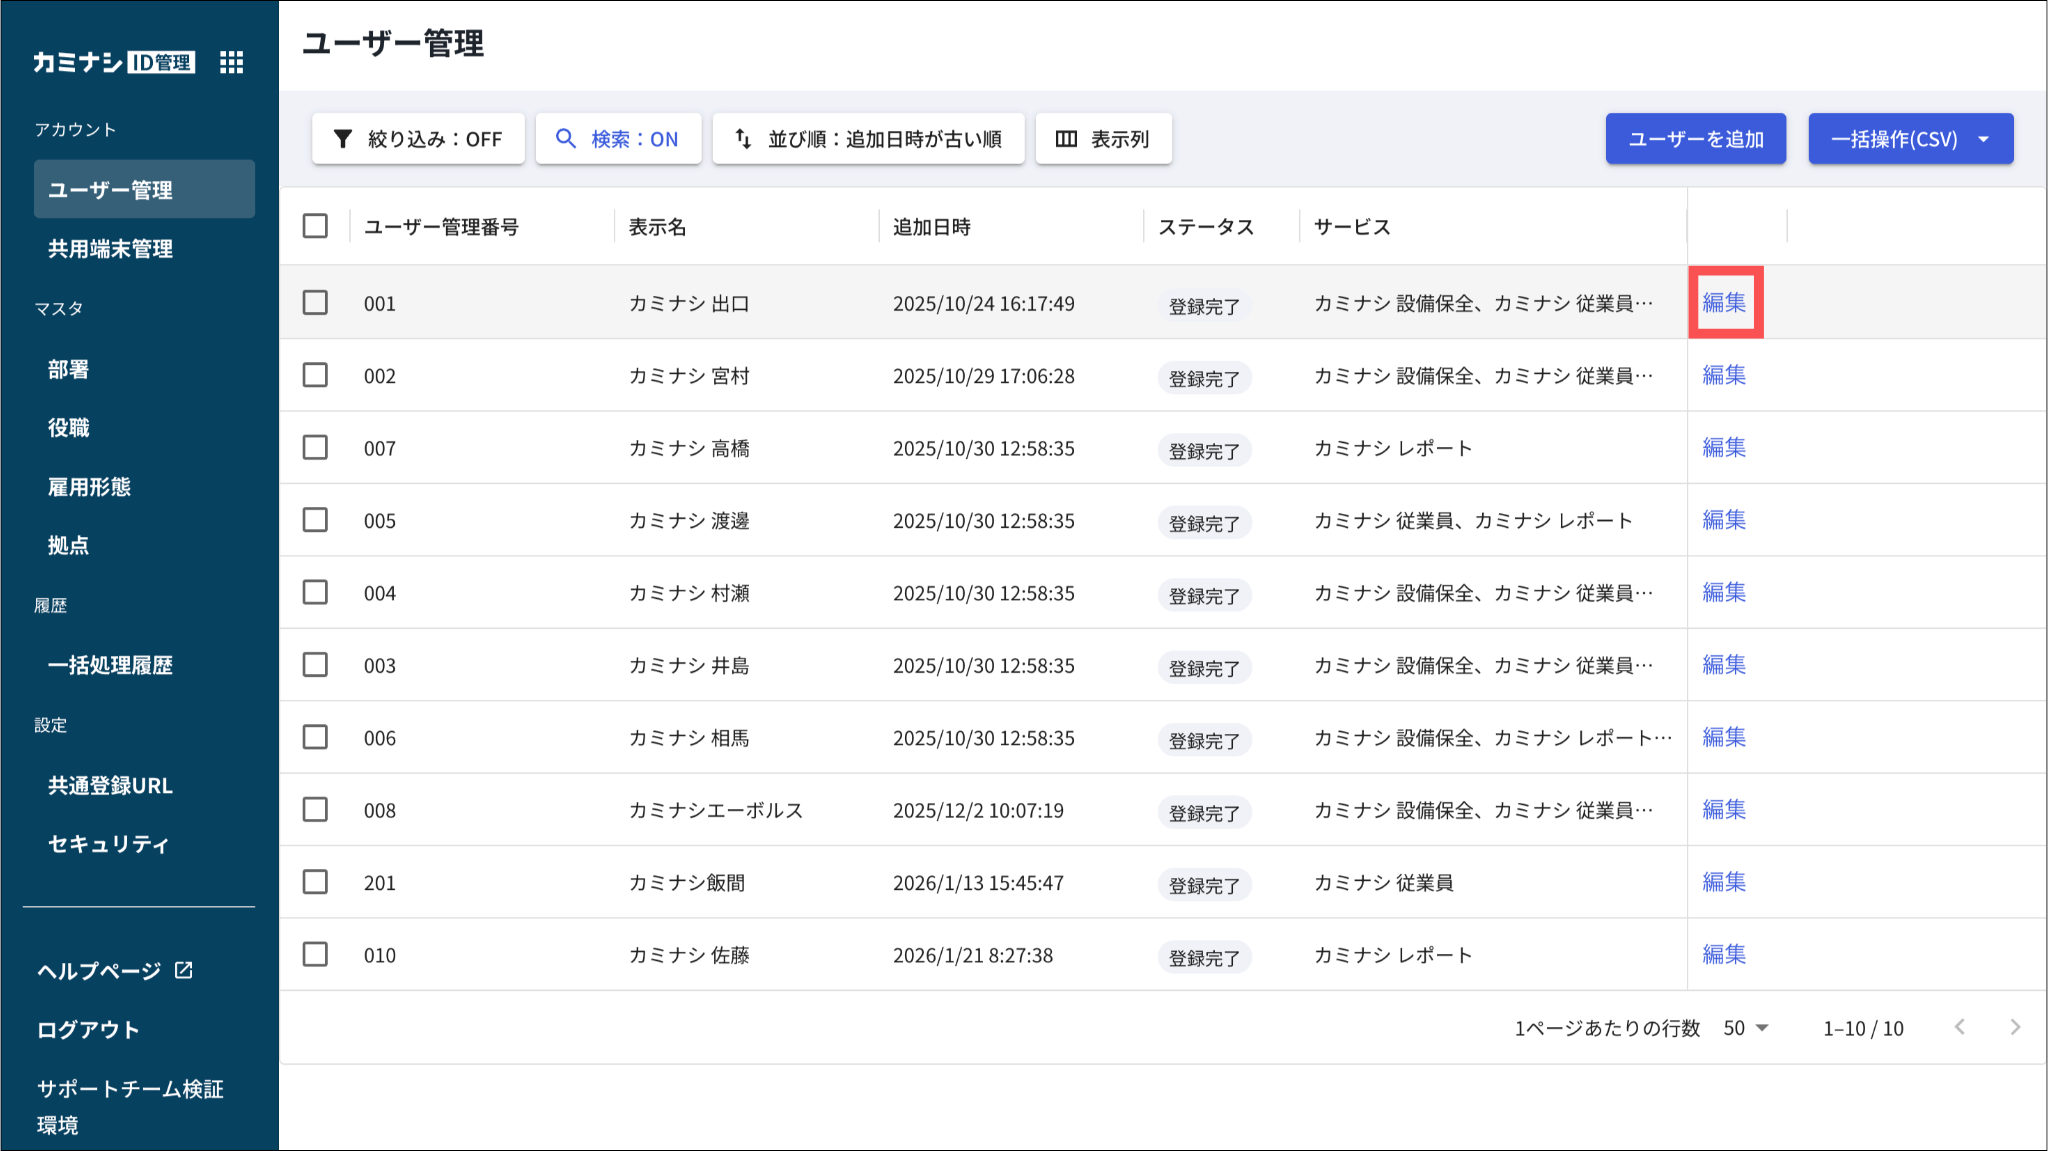The height and width of the screenshot is (1151, 2048).
Task: Open the sort order selector
Action: coord(868,139)
